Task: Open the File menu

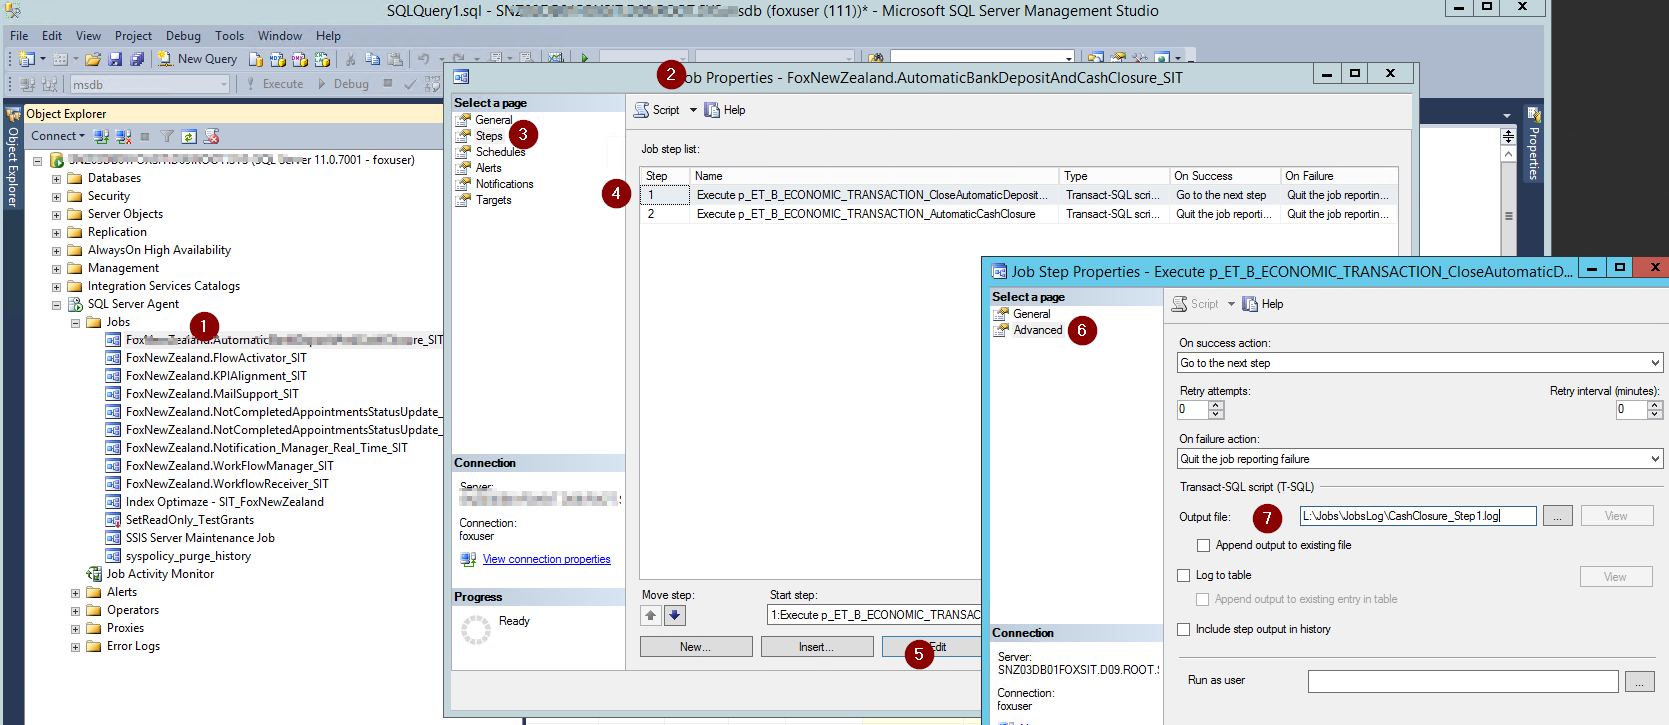Action: pyautogui.click(x=19, y=35)
